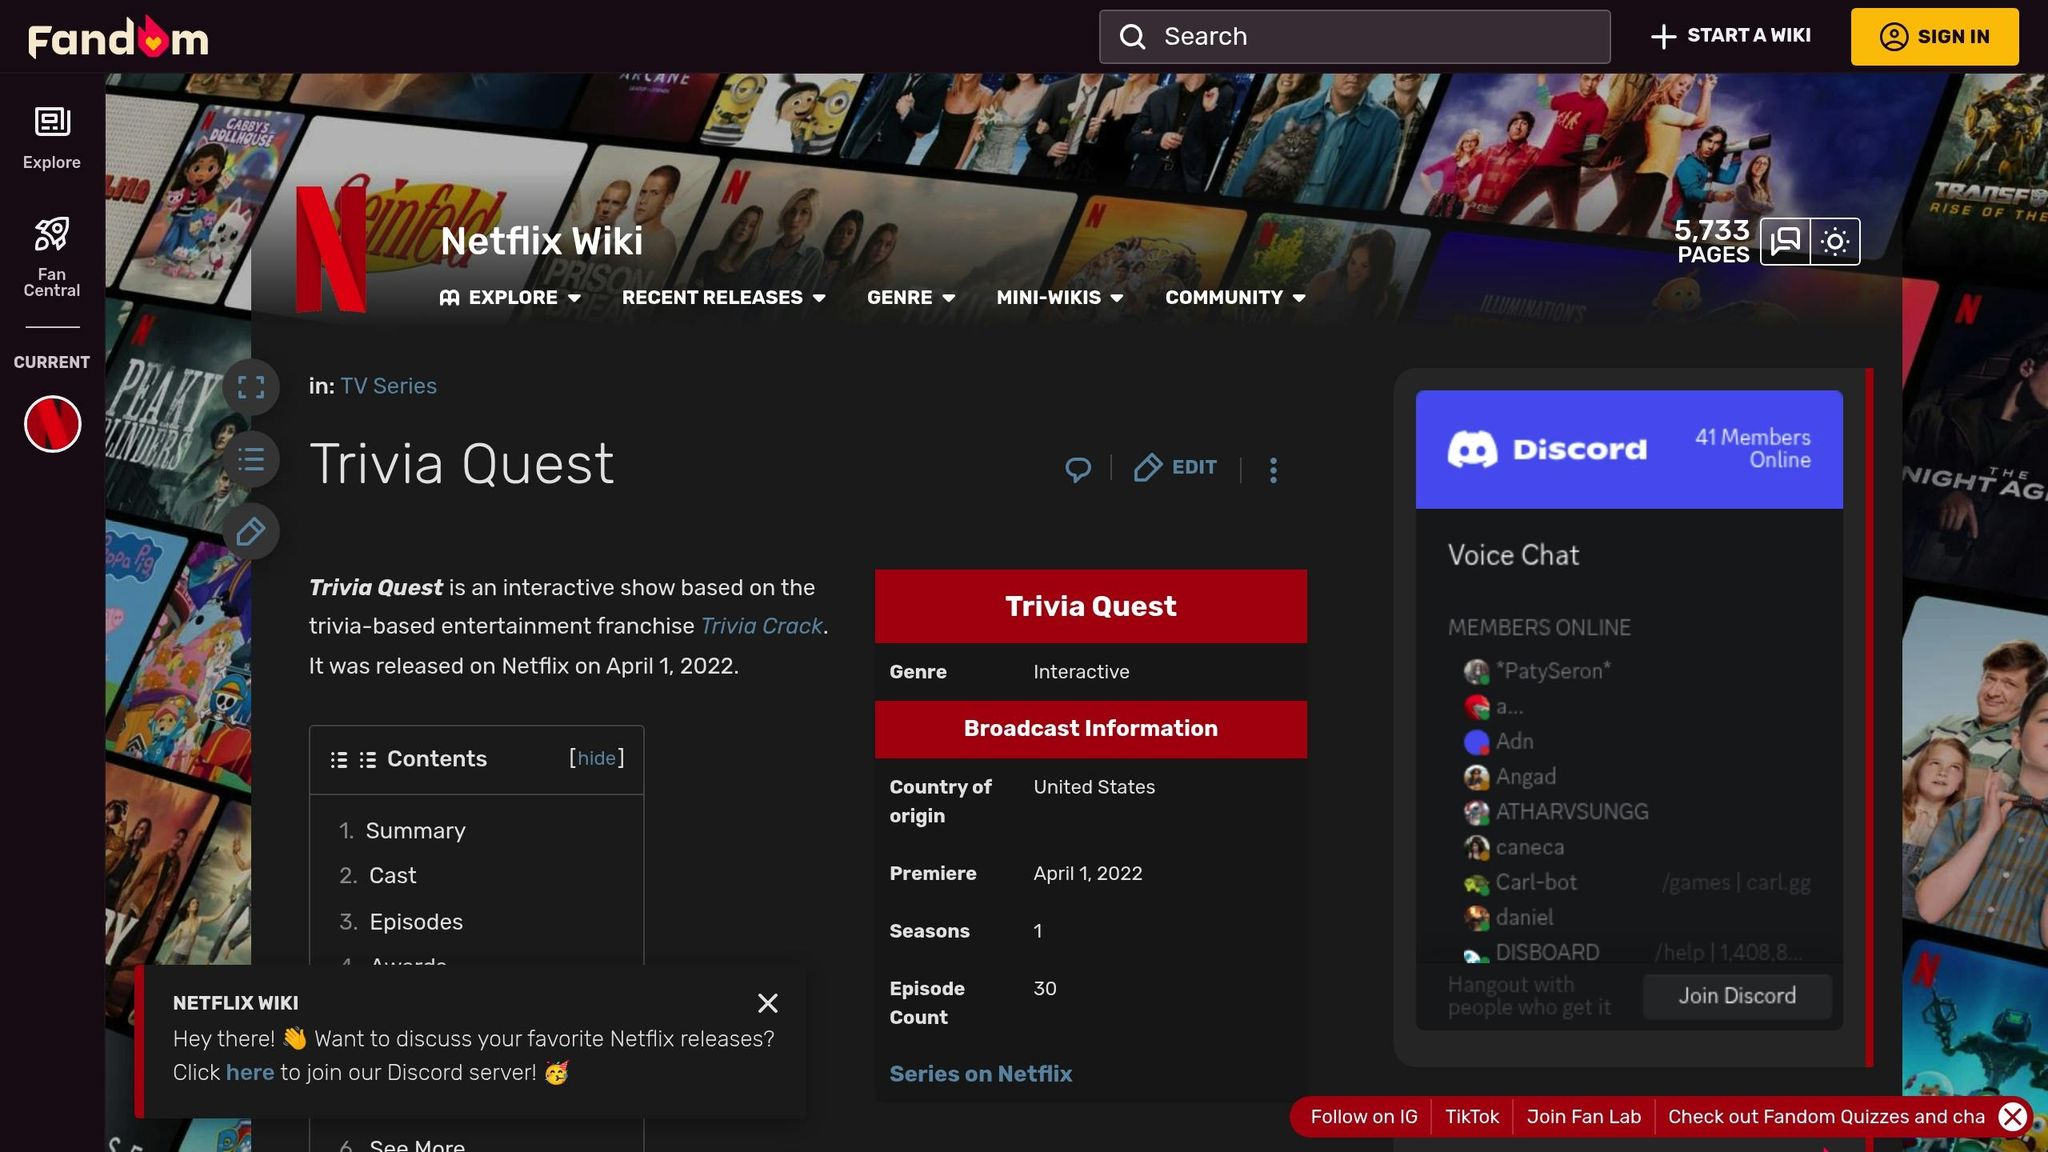Screen dimensions: 2048x1152
Task: Expand the RECENT RELEASES dropdown
Action: pos(723,298)
